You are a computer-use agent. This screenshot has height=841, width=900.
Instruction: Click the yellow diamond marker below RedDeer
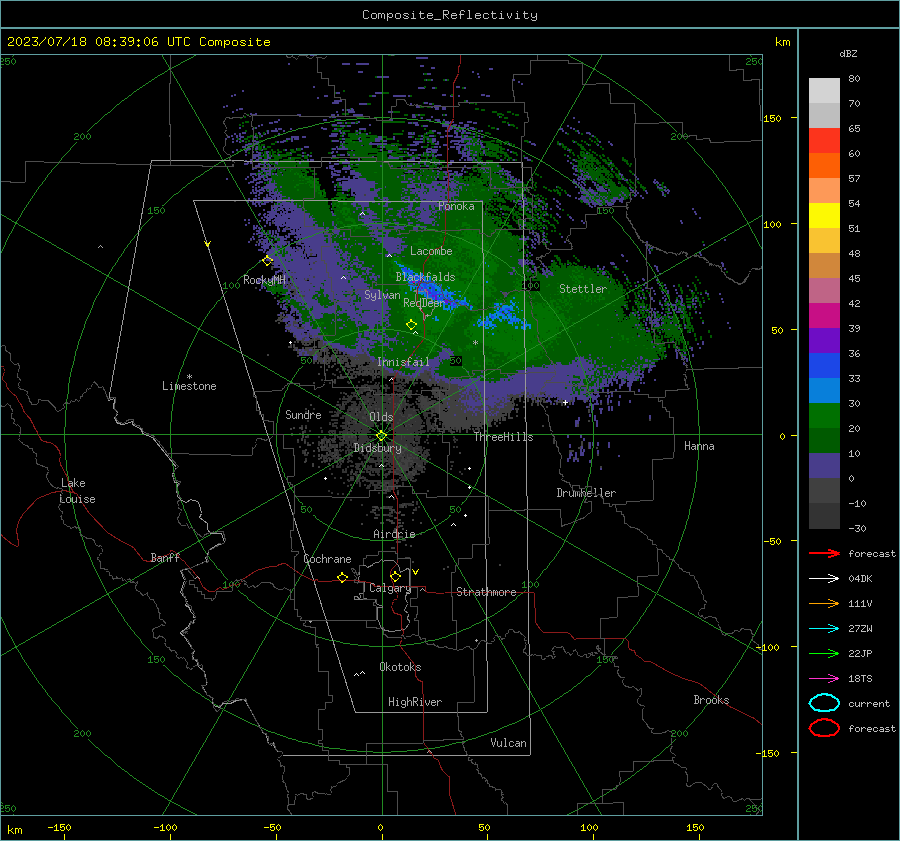411,325
